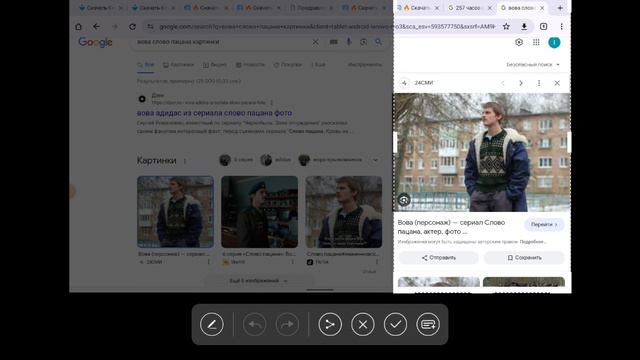Tap the pencil draw tool in crop toolbar
Viewport: 640px width, 360px height.
pos(212,324)
